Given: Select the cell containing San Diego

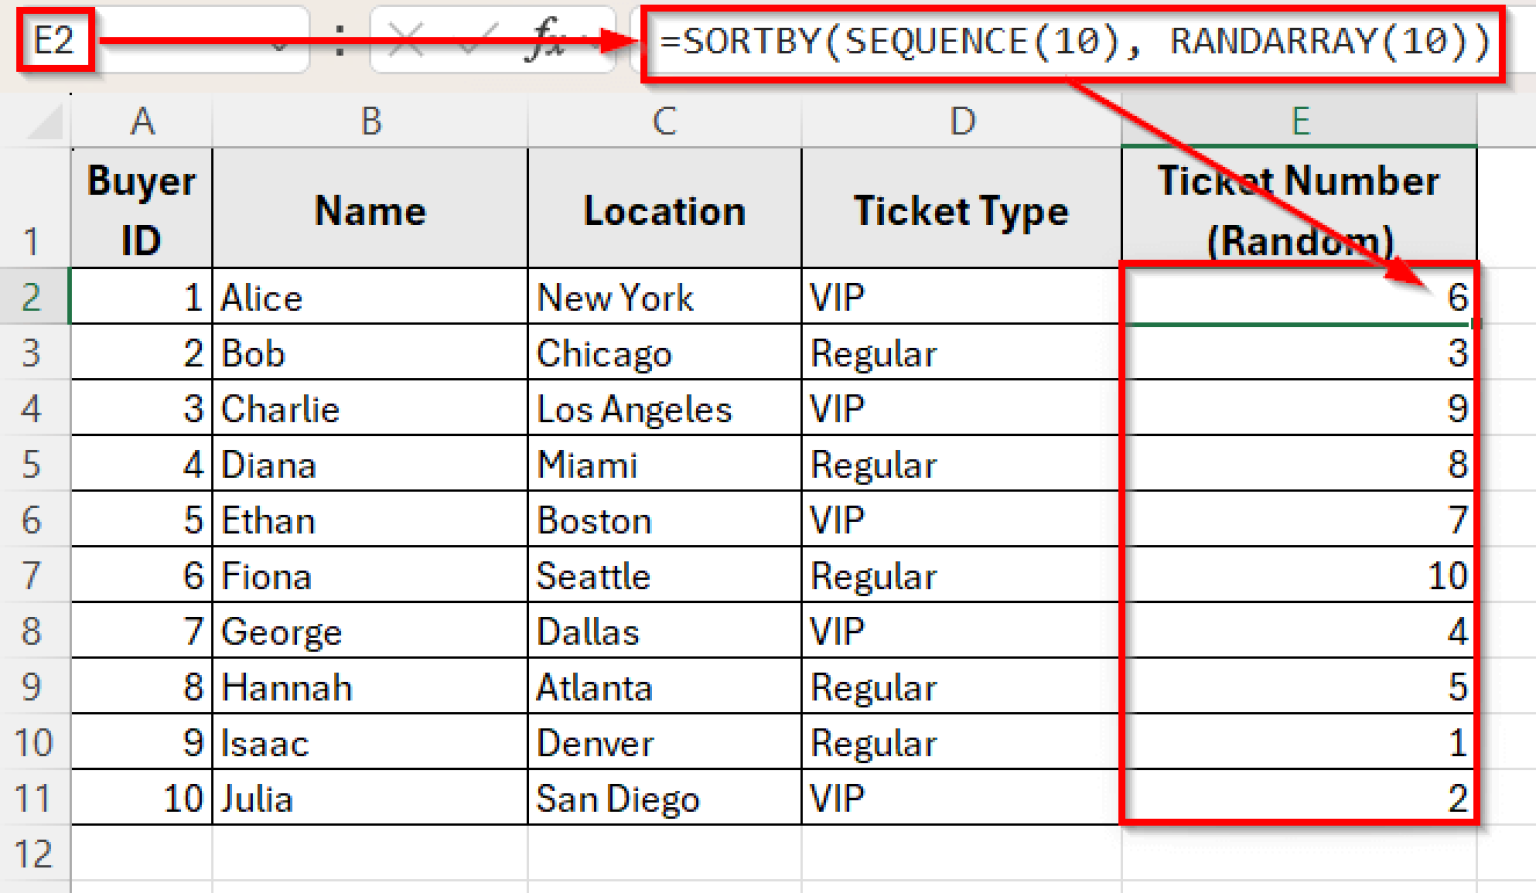Looking at the screenshot, I should [x=663, y=797].
